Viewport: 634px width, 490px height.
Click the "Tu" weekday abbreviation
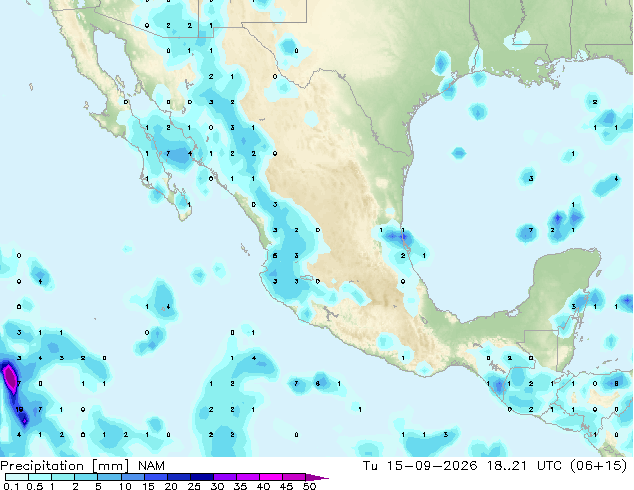[370, 466]
